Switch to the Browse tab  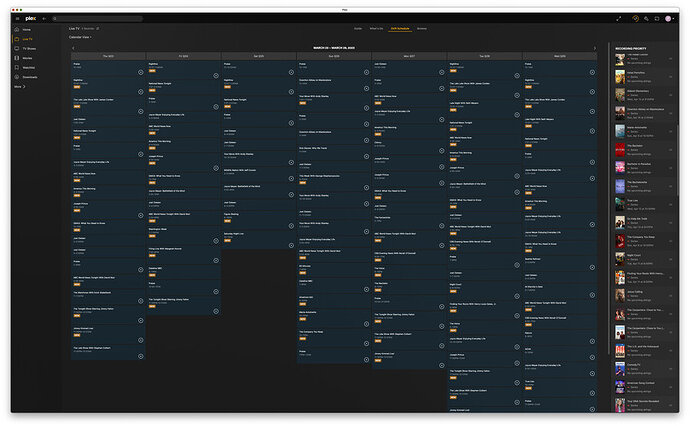click(x=422, y=29)
